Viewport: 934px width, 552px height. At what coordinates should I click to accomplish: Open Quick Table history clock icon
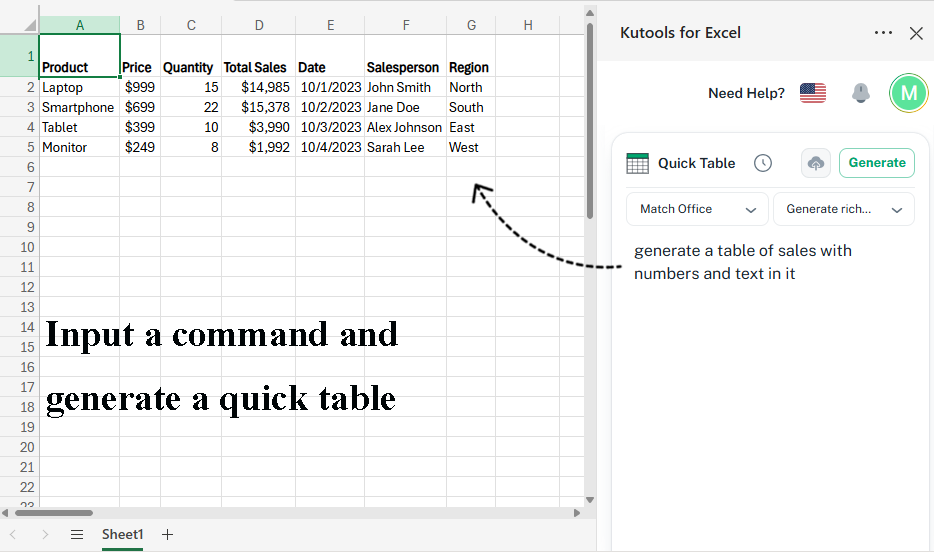point(762,163)
